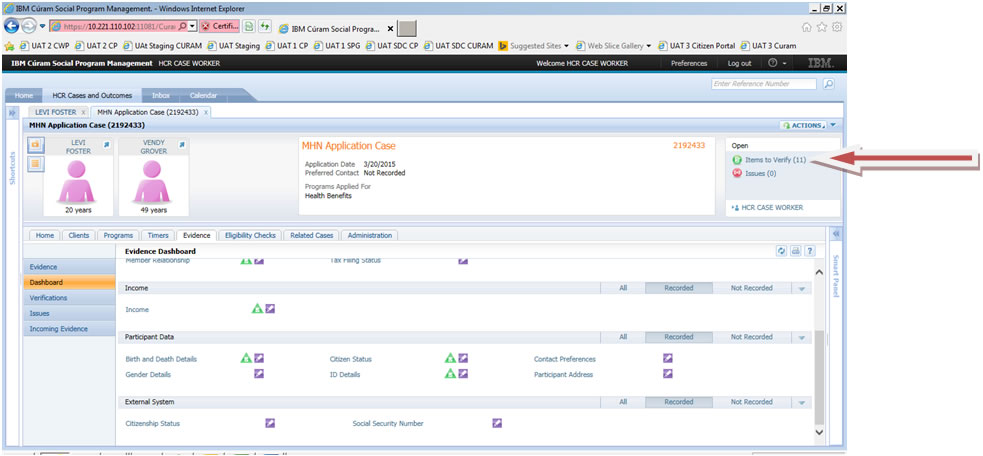983x456 pixels.
Task: Open the Preferences link in the header
Action: [689, 63]
